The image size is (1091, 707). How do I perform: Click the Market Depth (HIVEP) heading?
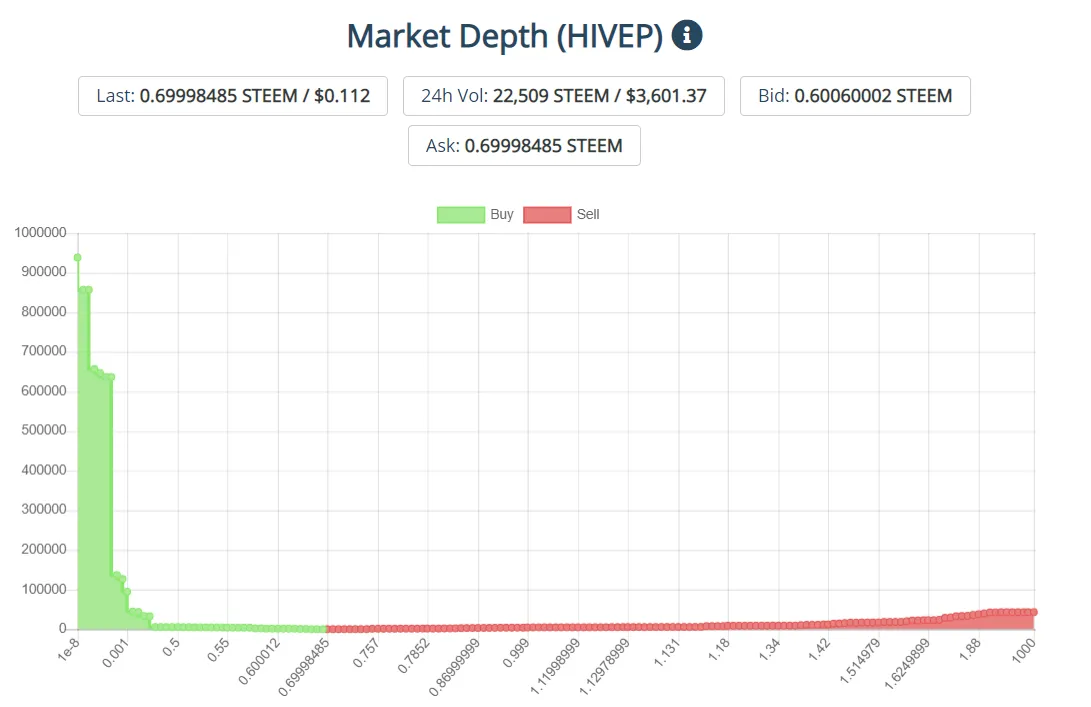pos(504,36)
